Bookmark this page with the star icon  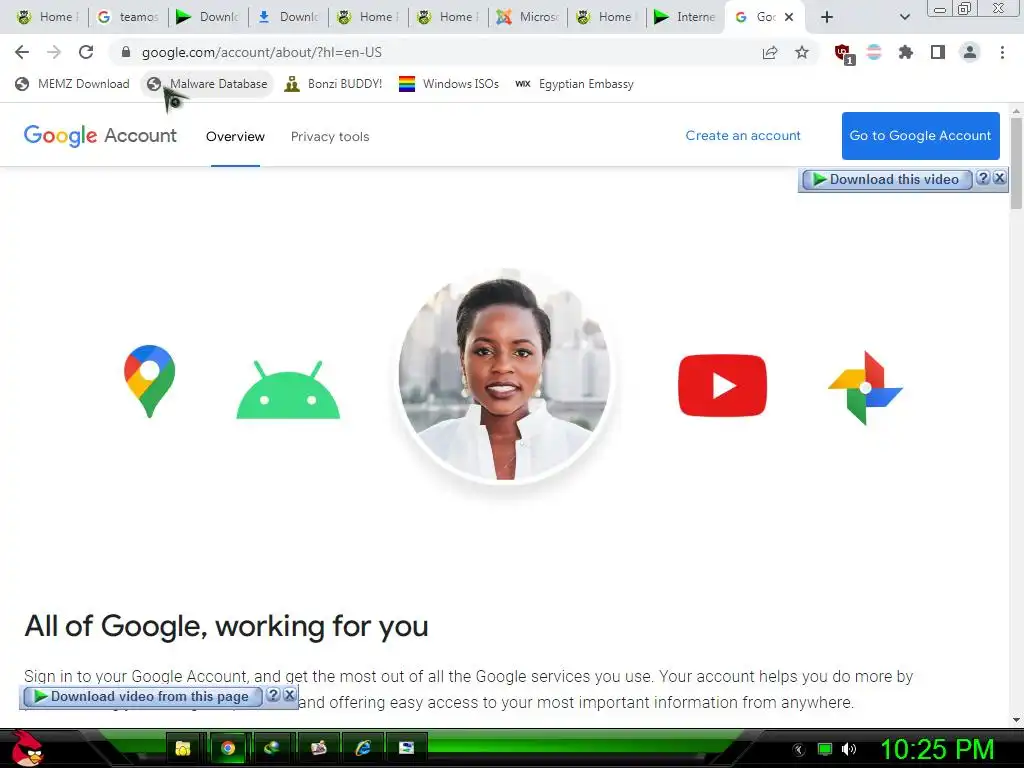(802, 53)
